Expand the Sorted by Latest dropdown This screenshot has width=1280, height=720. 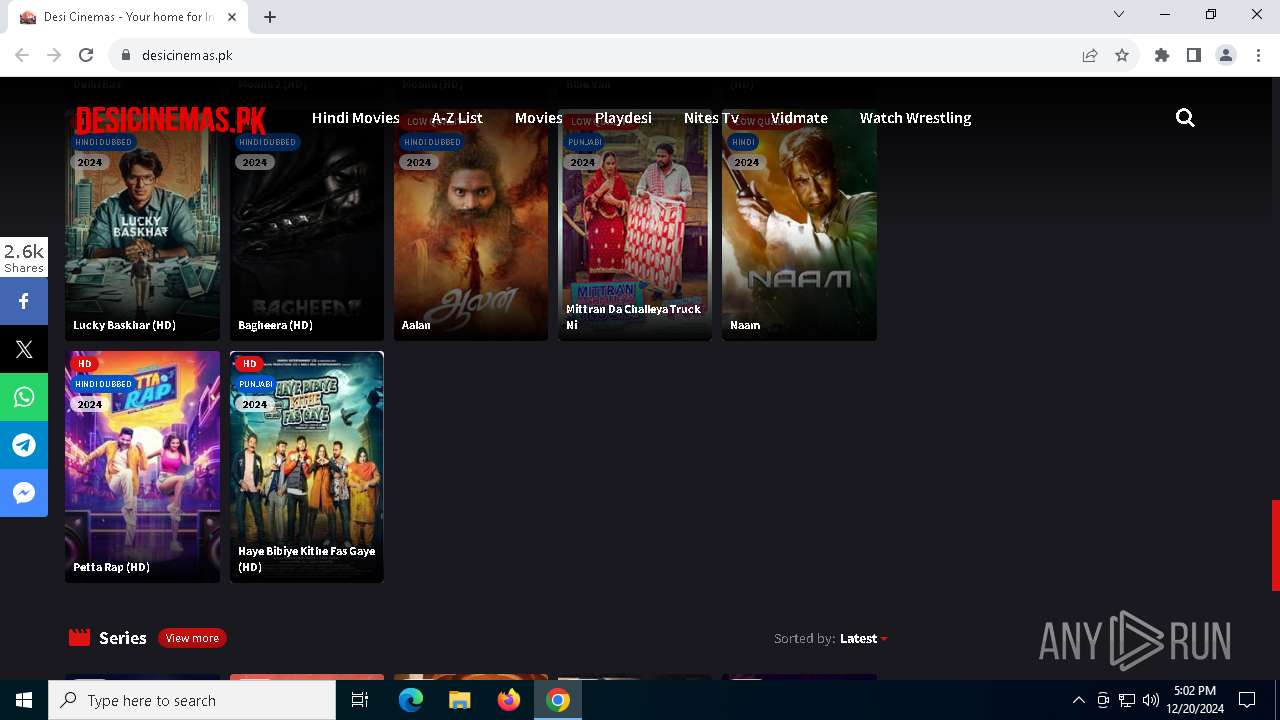tap(864, 638)
